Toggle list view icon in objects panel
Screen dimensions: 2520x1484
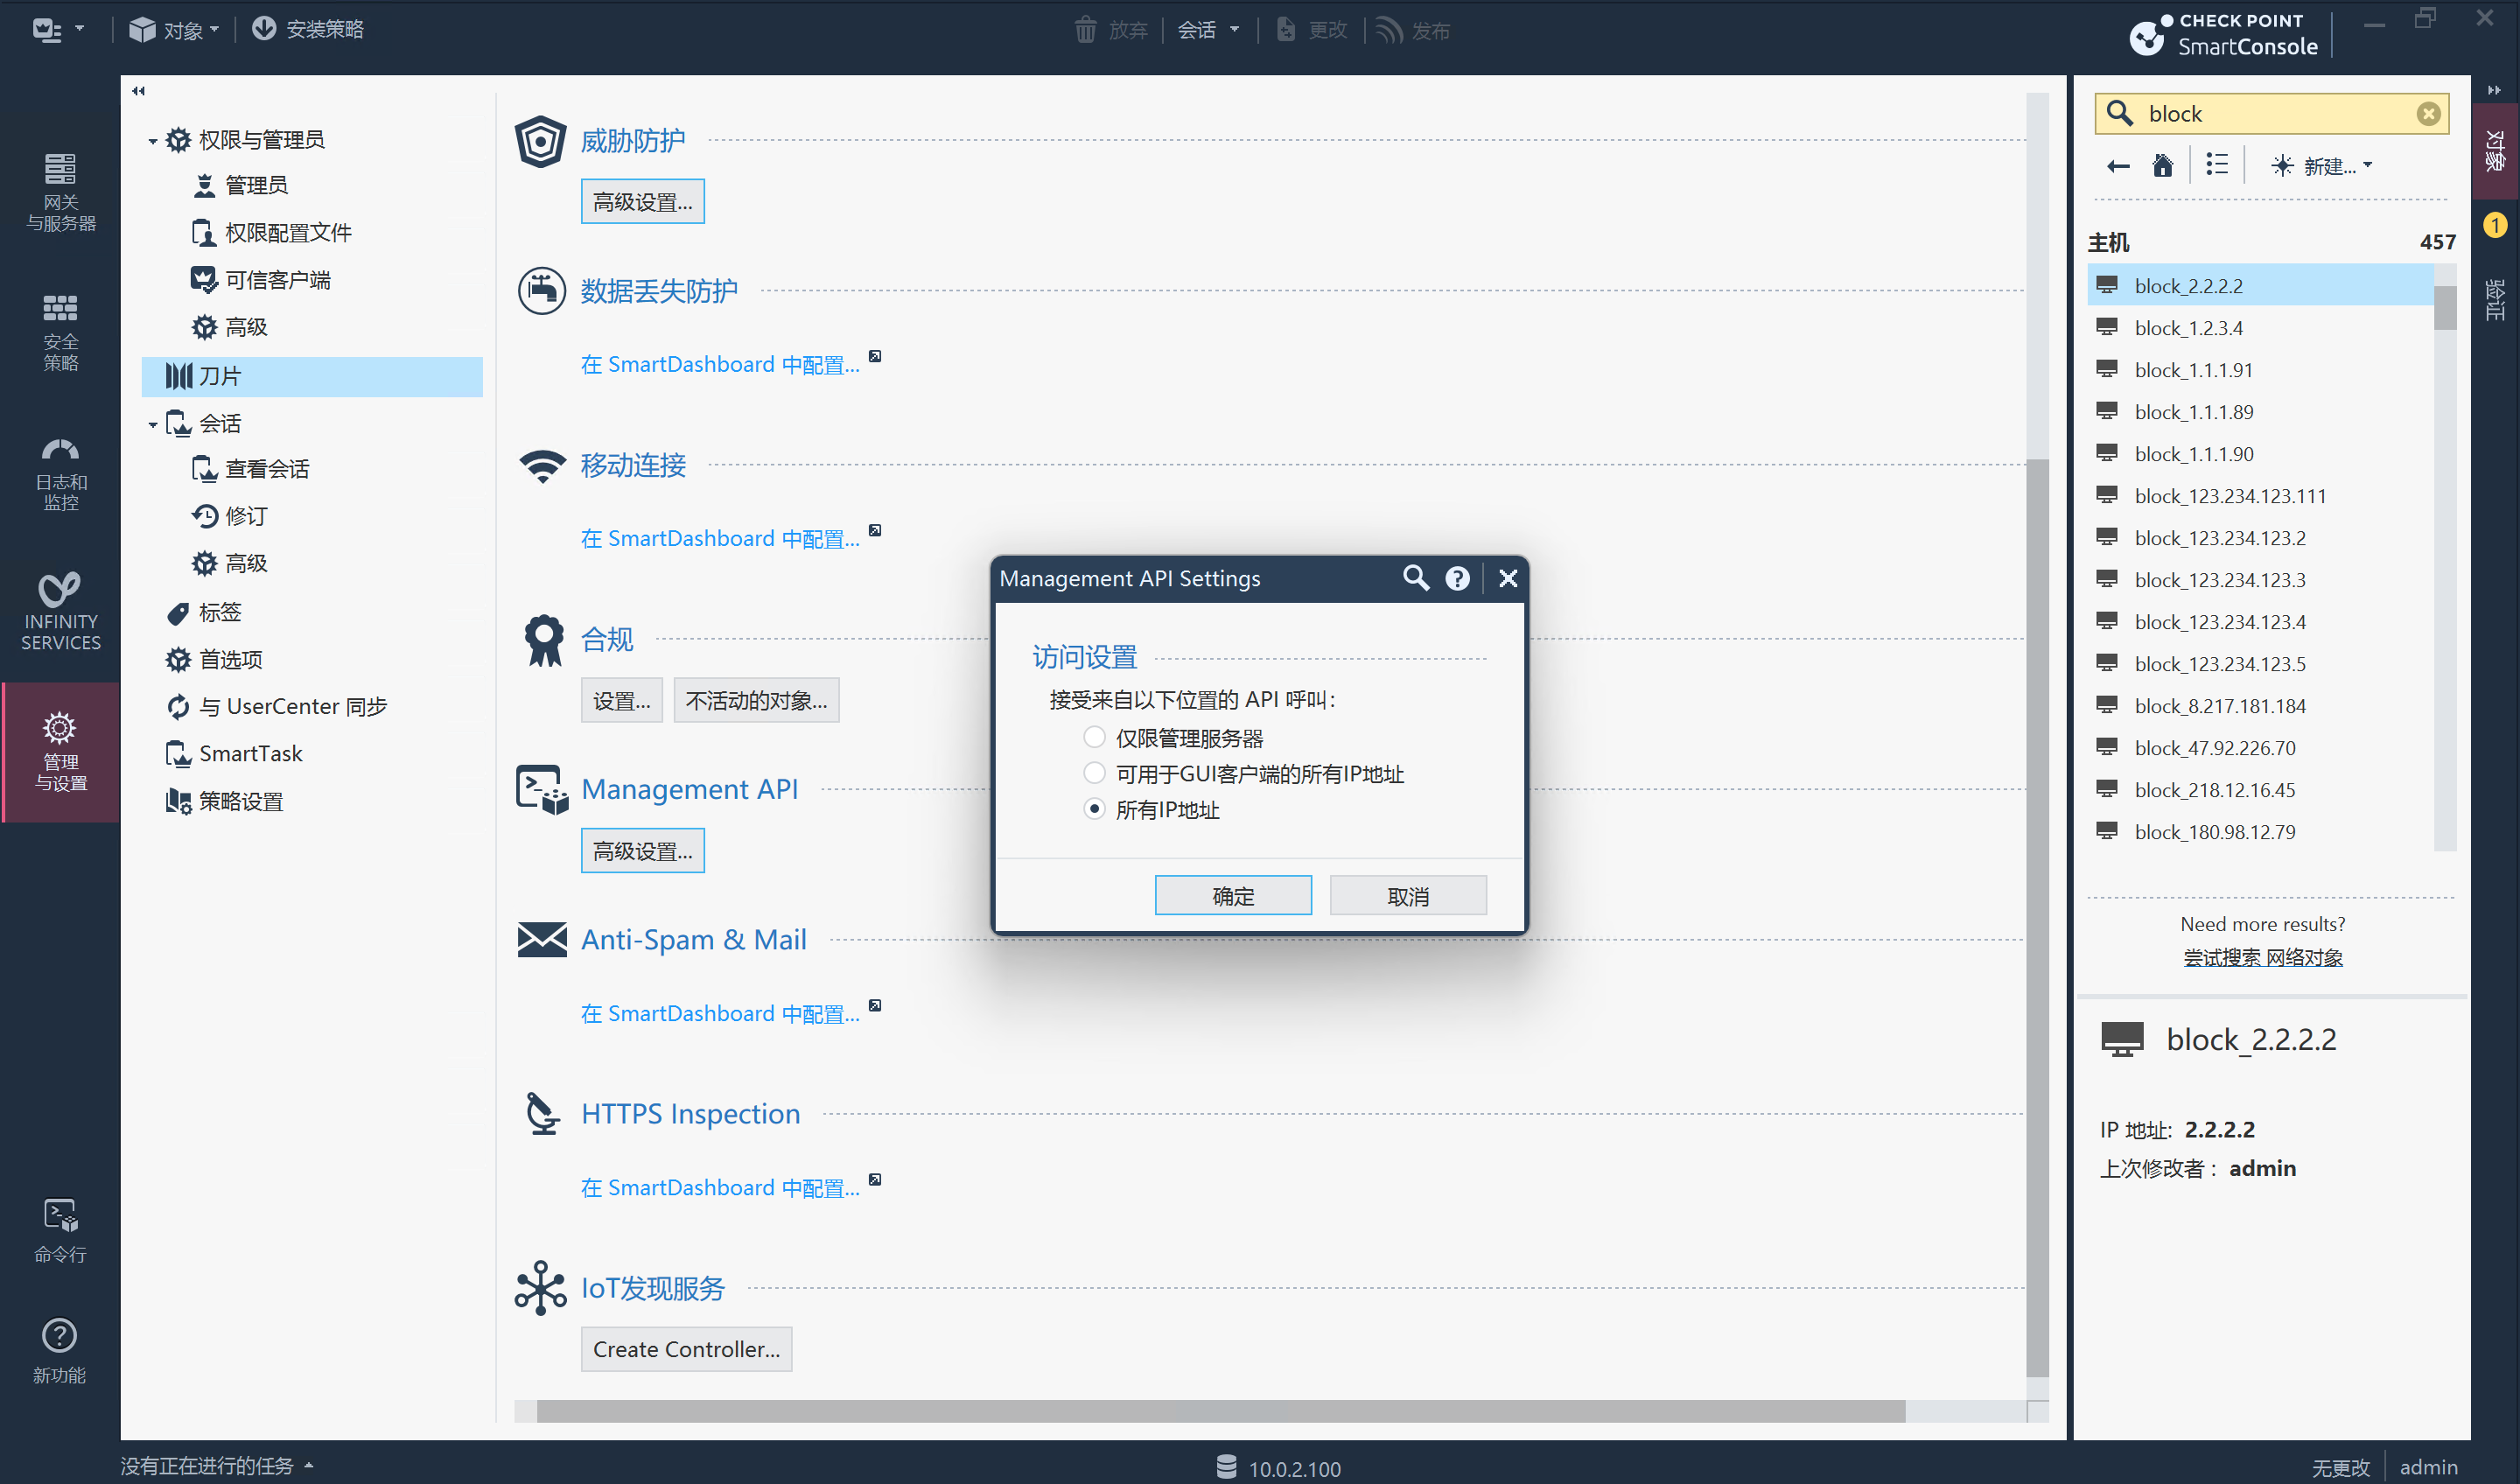2216,165
